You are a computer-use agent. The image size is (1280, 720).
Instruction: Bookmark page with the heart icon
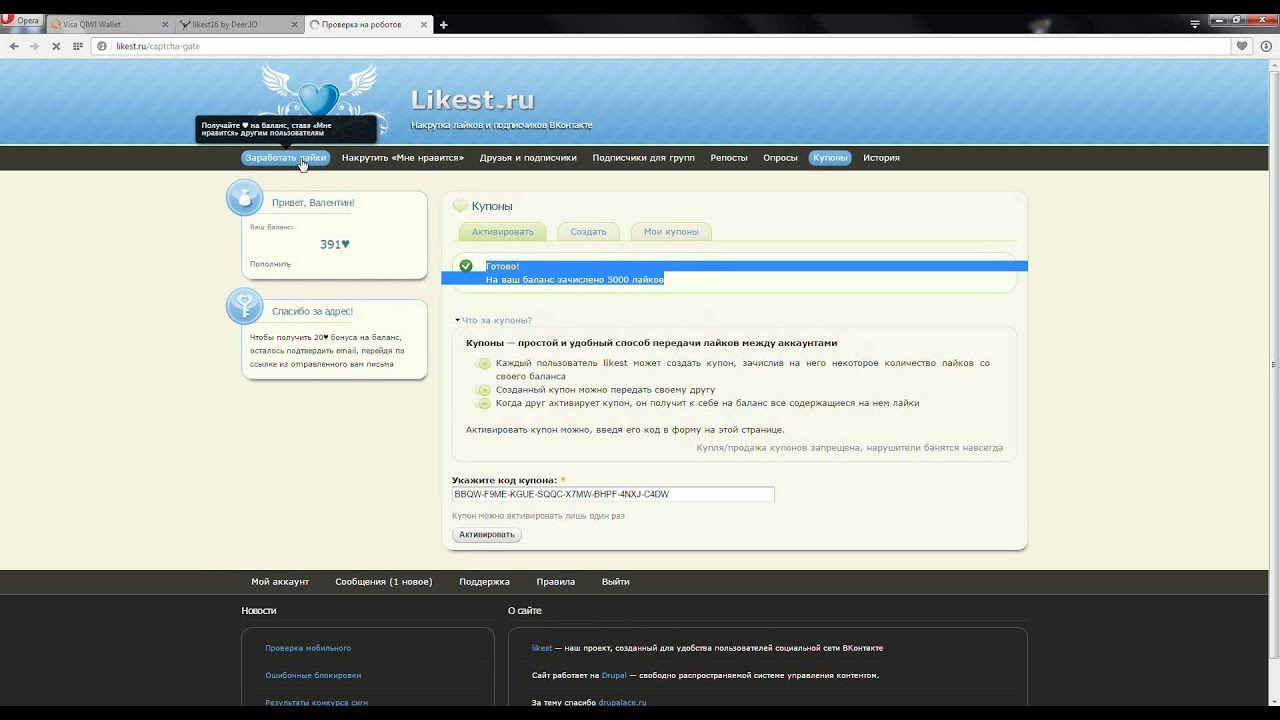coord(1242,46)
